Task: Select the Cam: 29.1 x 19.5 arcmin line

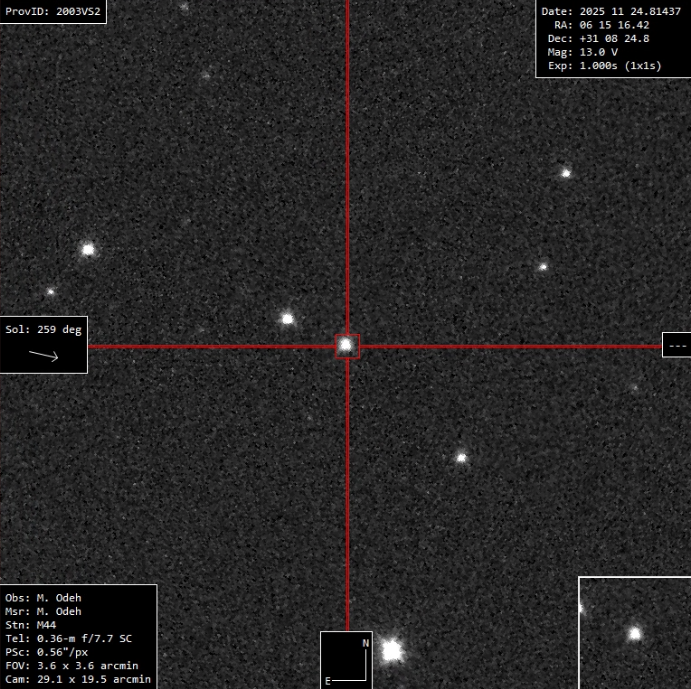Action: pos(77,680)
